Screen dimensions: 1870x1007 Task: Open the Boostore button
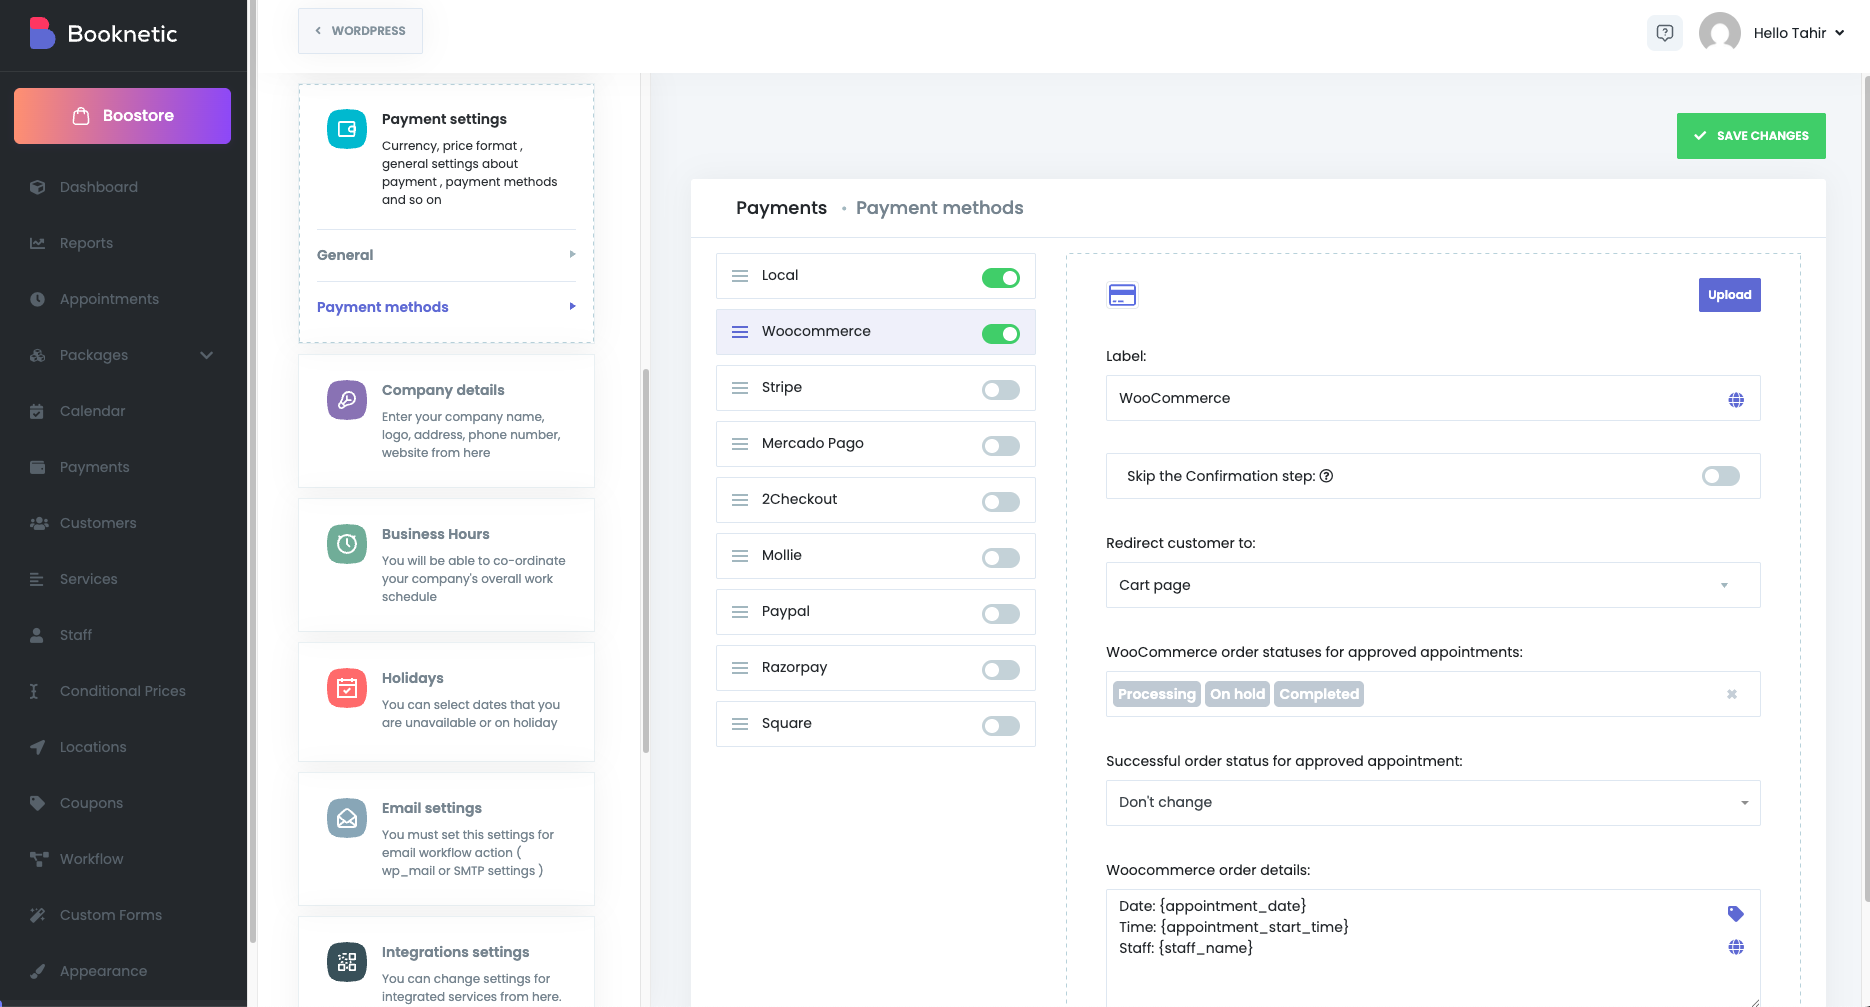pyautogui.click(x=122, y=116)
